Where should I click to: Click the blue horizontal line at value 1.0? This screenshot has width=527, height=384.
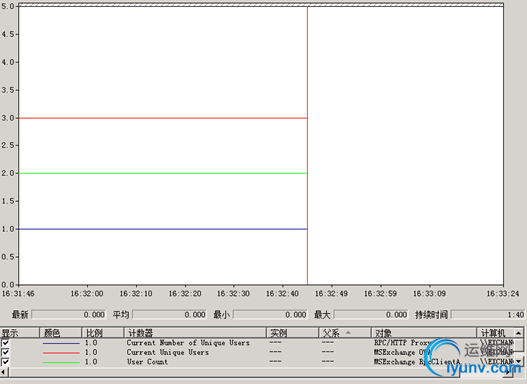[163, 229]
